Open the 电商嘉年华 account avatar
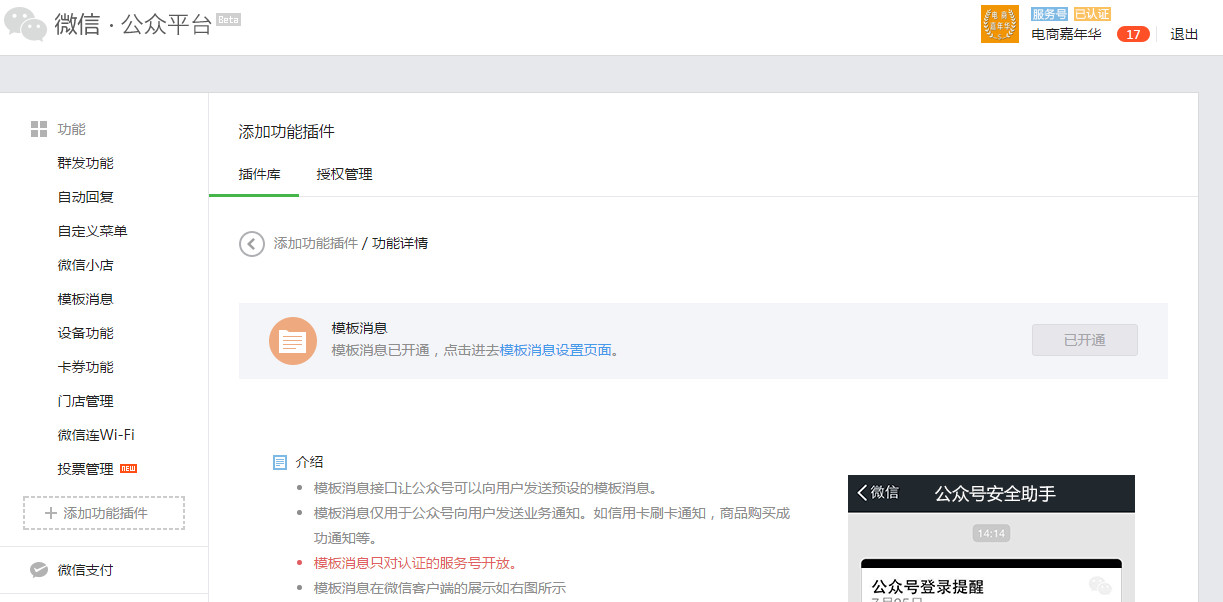The image size is (1223, 602). (1000, 24)
